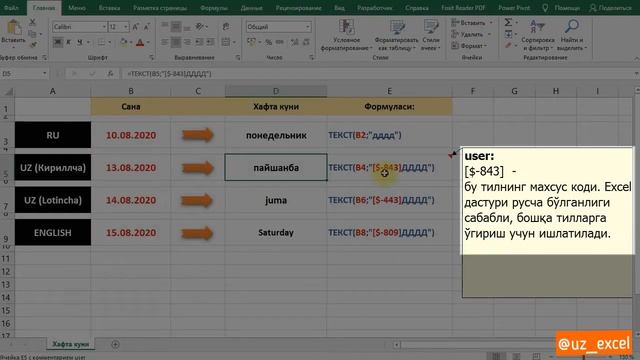Click the Decrease Font Size icon

coord(147,27)
